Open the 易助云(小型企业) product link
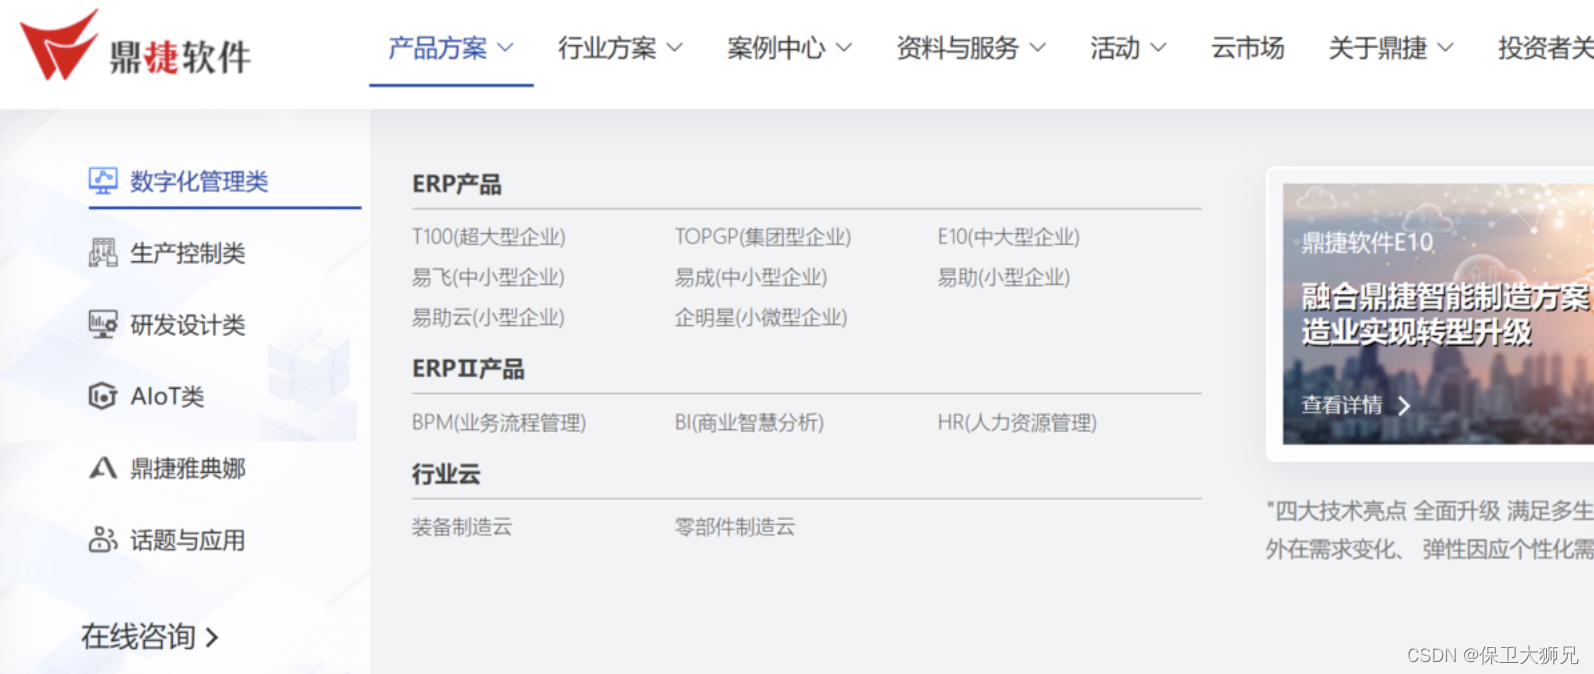 (488, 317)
